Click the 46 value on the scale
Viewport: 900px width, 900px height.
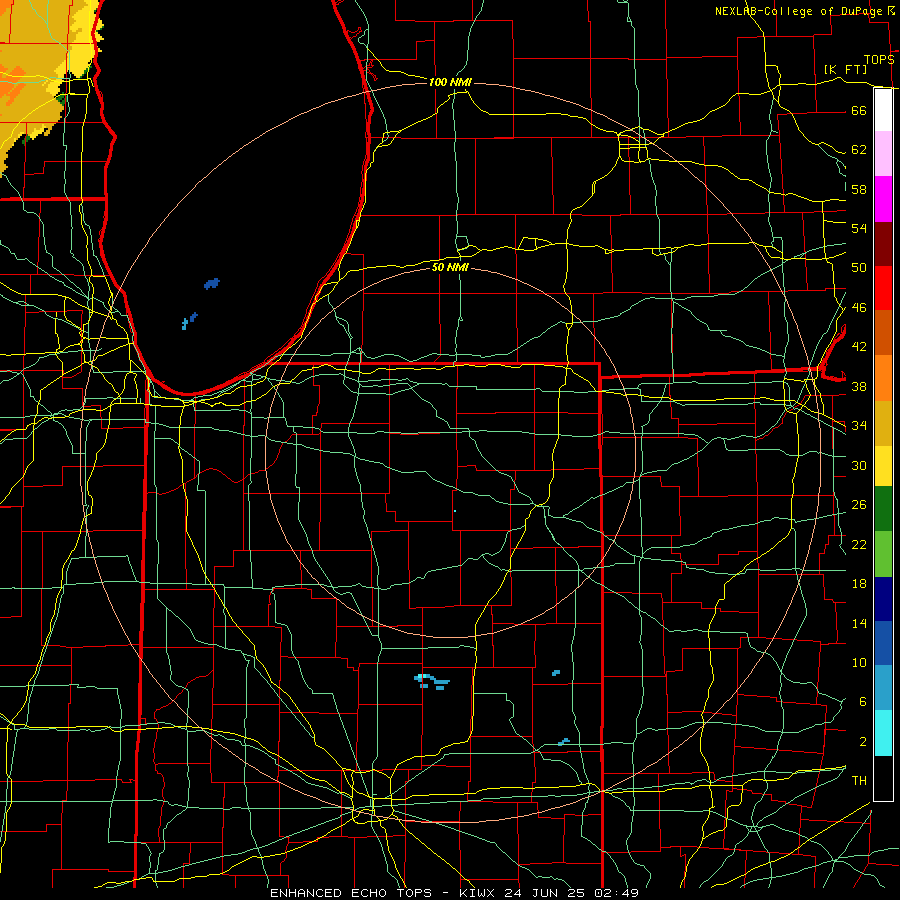click(859, 308)
